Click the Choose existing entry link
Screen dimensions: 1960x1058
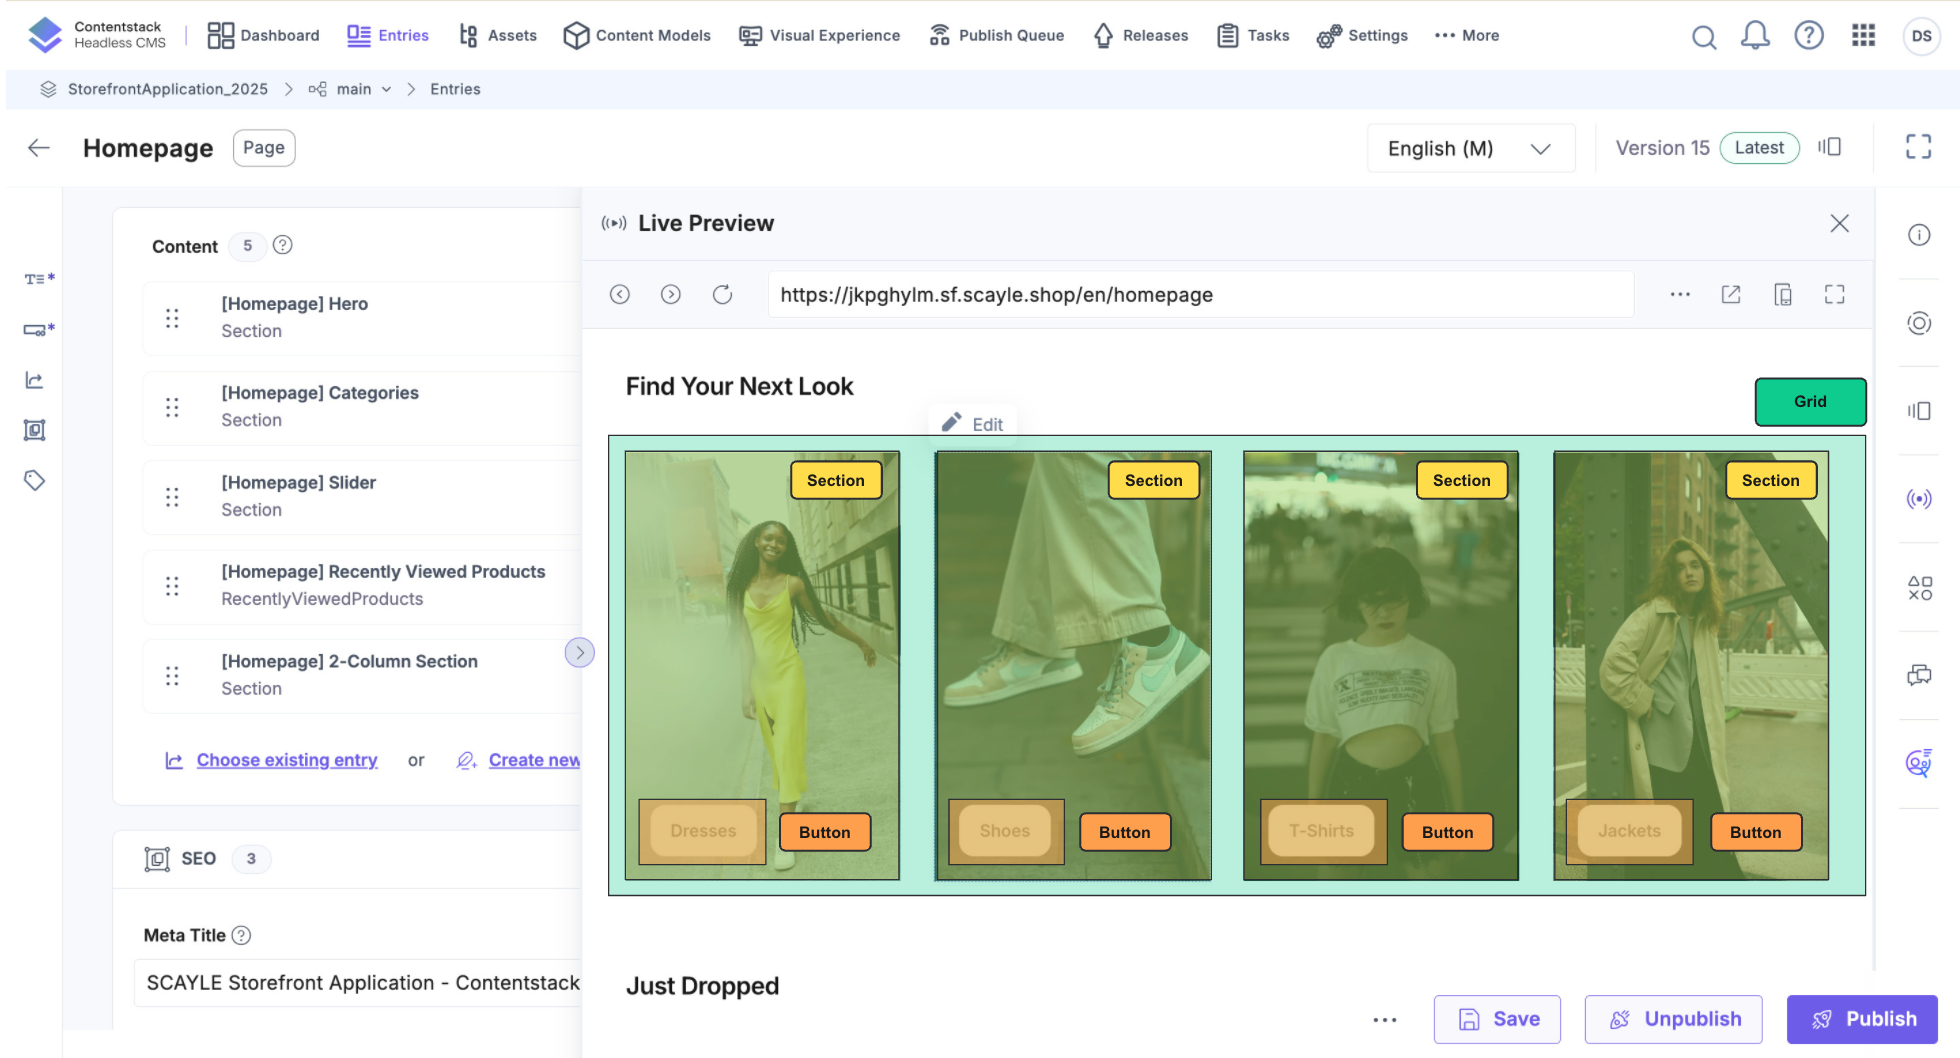coord(287,760)
